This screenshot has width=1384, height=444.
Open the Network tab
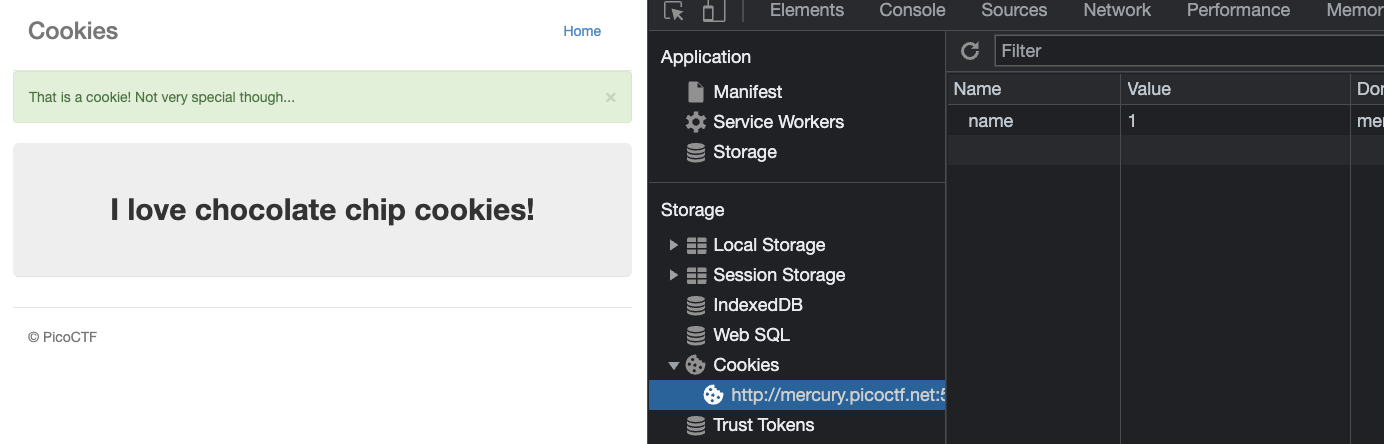[1117, 11]
